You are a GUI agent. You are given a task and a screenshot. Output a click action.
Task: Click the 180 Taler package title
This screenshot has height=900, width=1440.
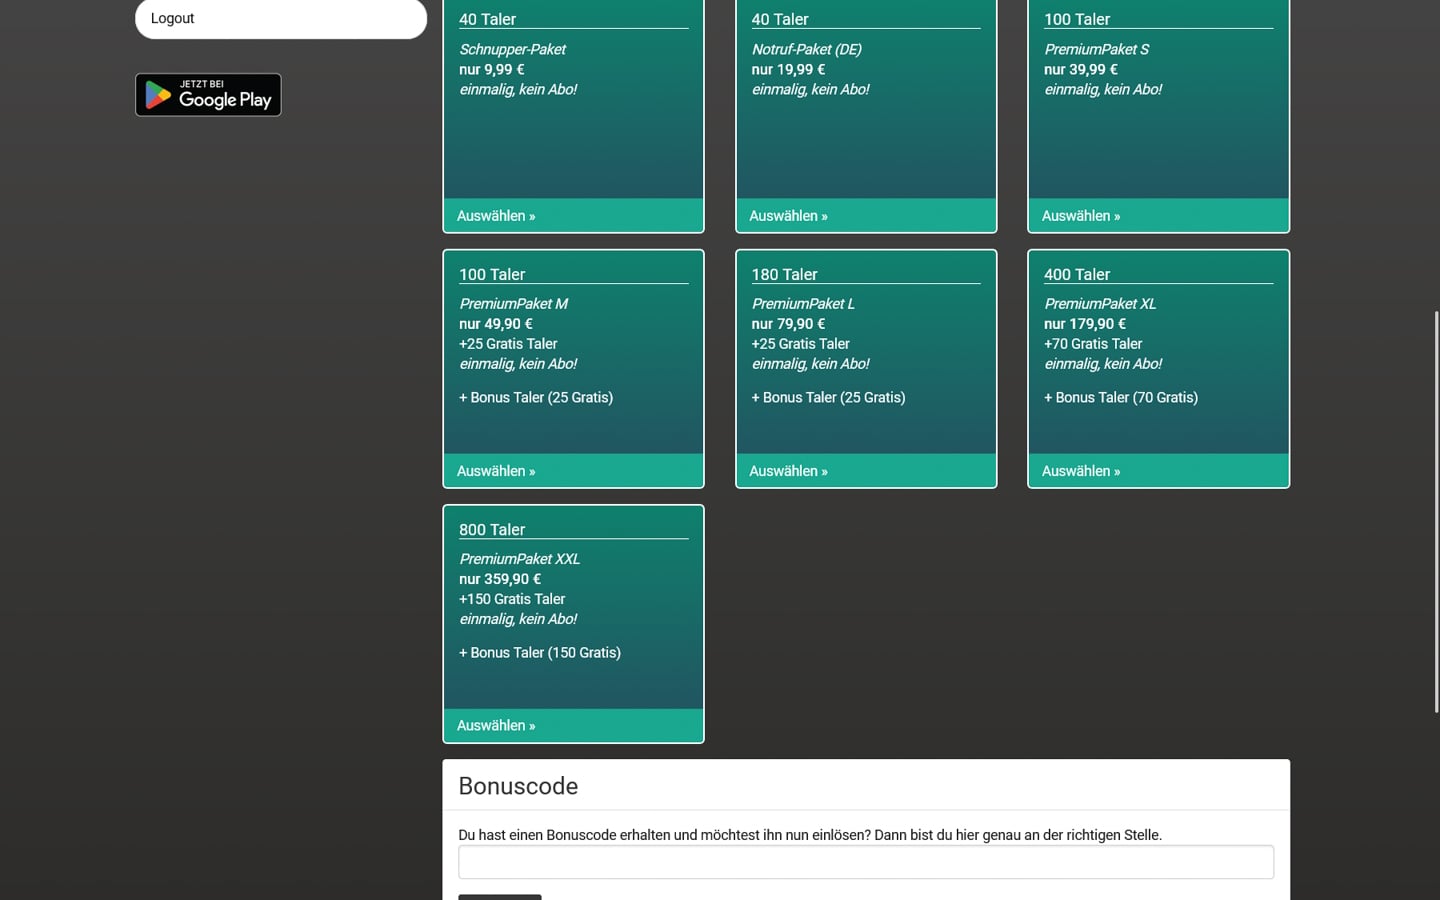(784, 275)
